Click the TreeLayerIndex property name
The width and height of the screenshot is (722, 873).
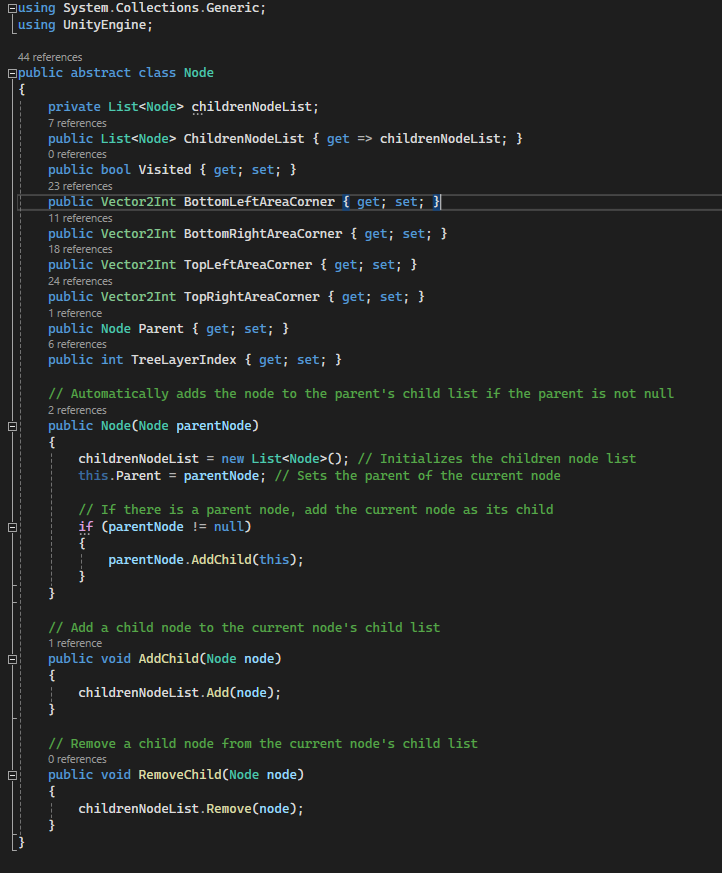tap(184, 360)
